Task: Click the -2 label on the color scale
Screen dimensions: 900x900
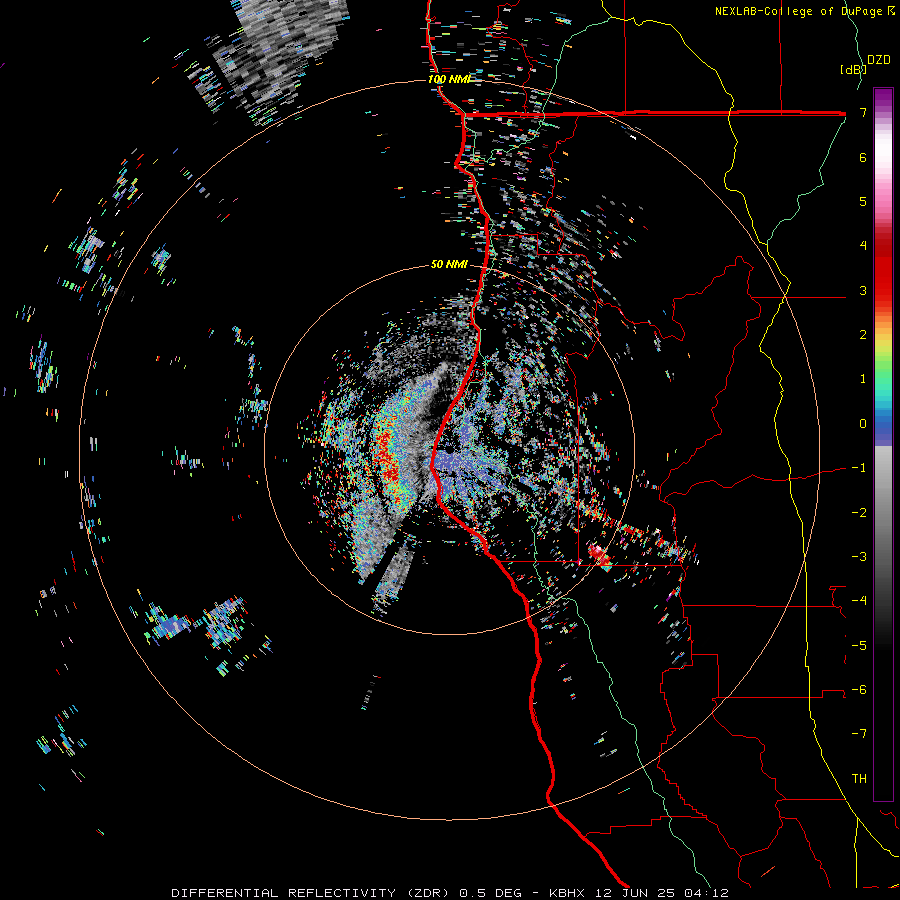Action: coord(859,513)
